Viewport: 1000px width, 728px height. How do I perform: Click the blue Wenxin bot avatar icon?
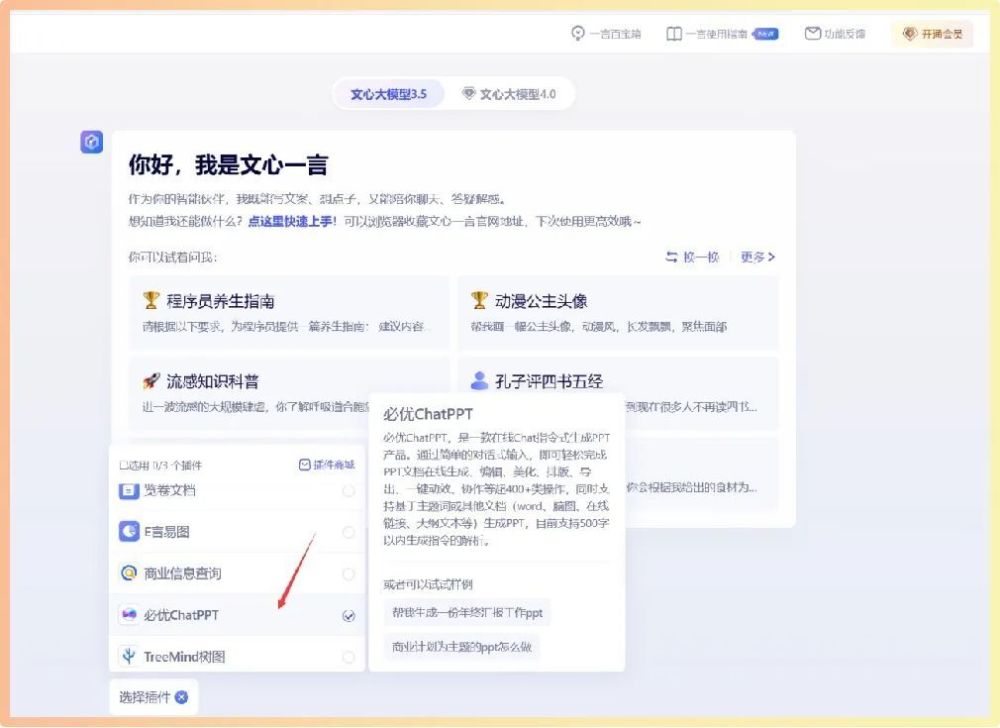point(91,142)
